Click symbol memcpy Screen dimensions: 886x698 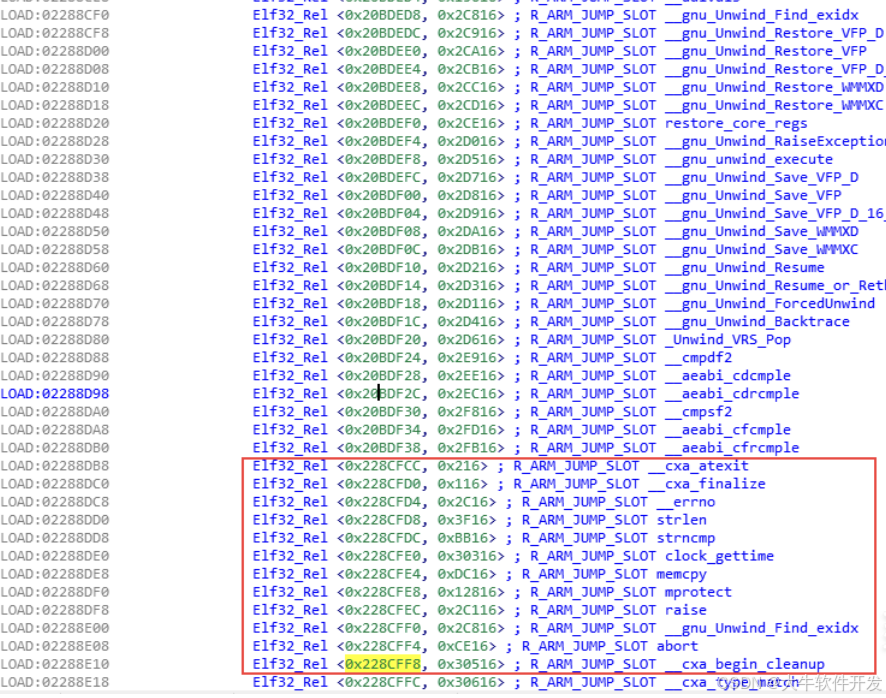click(681, 574)
